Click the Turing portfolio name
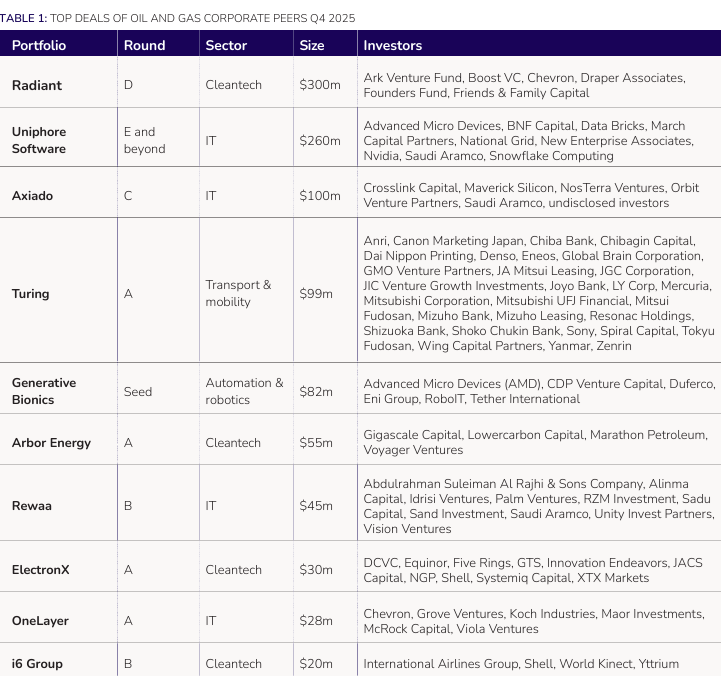Screen dimensions: 721x676 coord(30,294)
